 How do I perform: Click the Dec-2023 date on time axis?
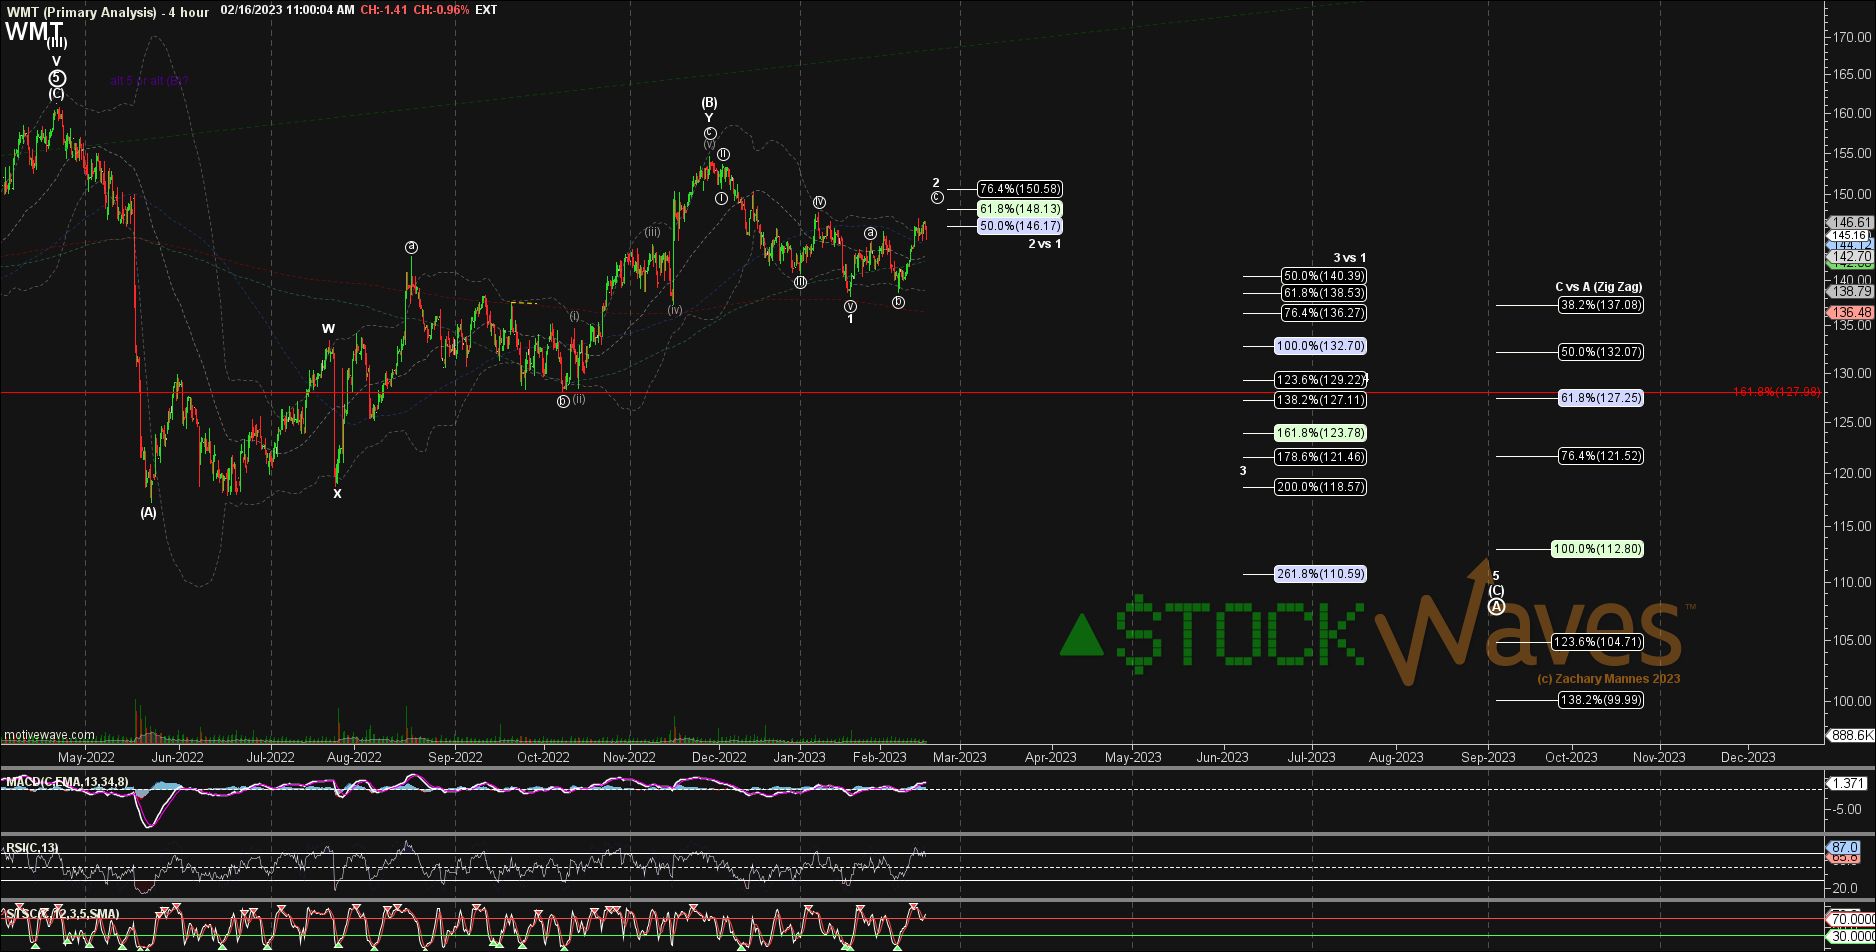coord(1747,757)
